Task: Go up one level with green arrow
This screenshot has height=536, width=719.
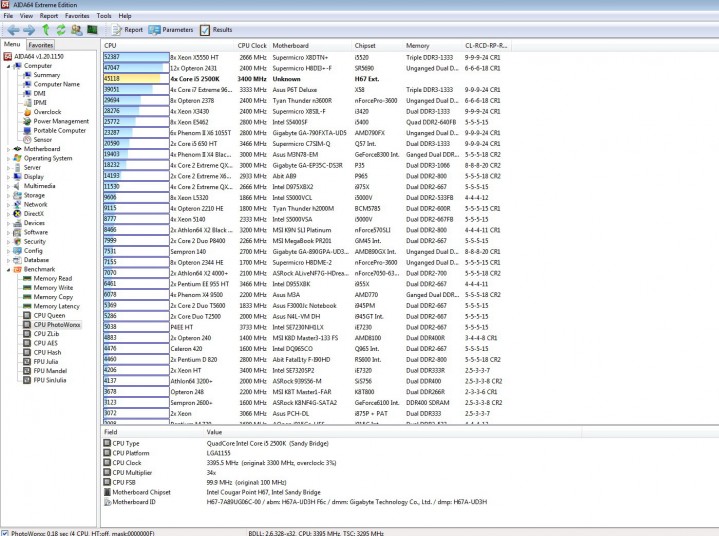Action: click(45, 30)
